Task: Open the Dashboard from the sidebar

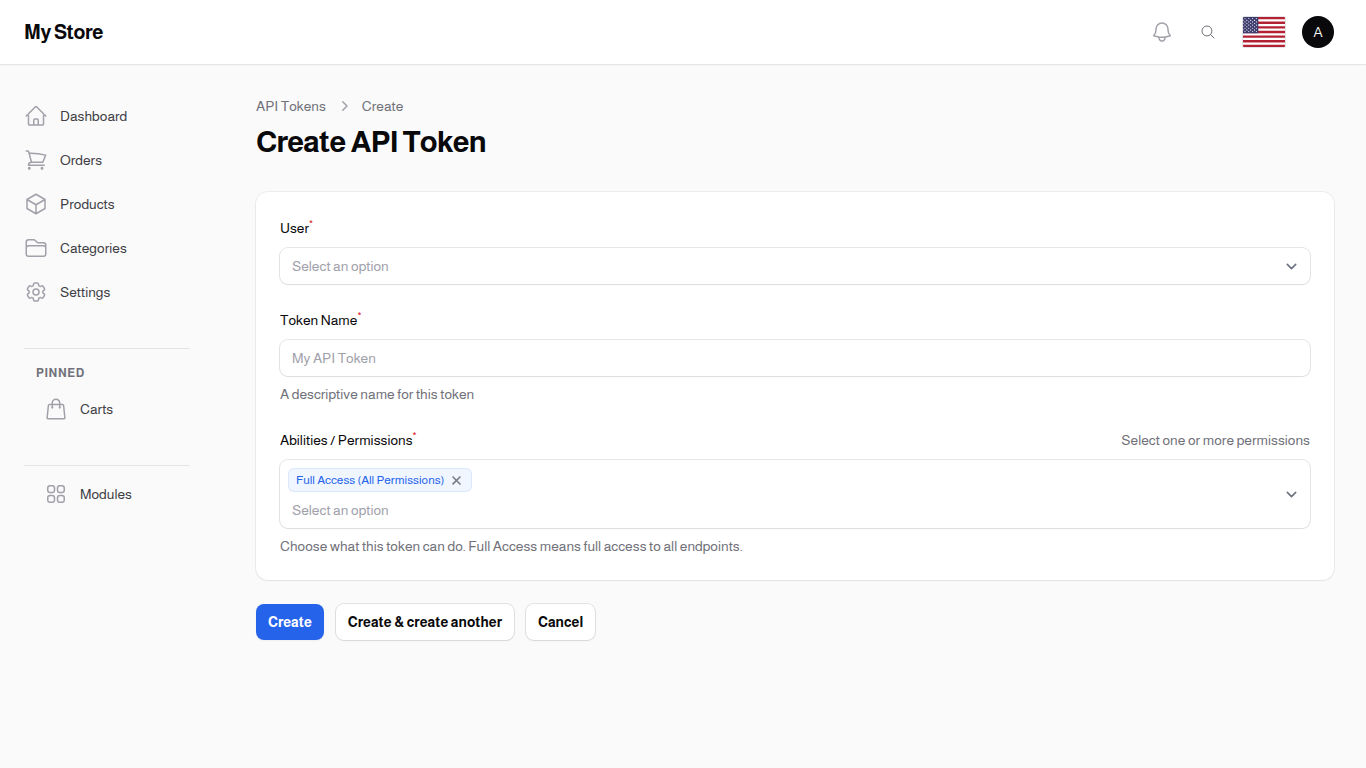Action: click(93, 116)
